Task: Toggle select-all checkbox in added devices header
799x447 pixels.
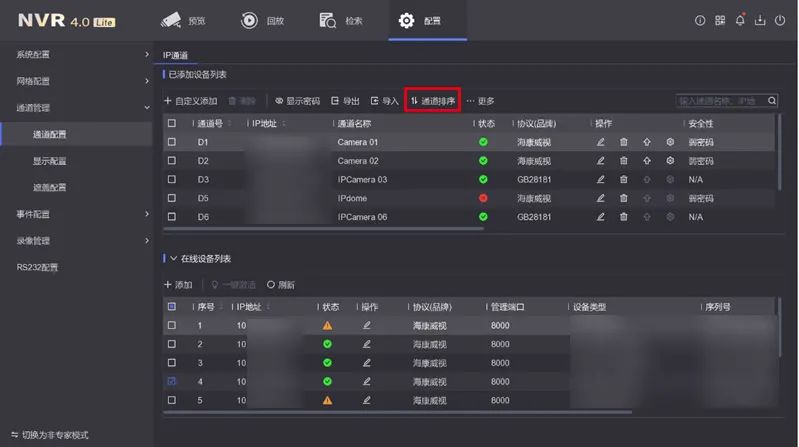Action: pyautogui.click(x=172, y=124)
